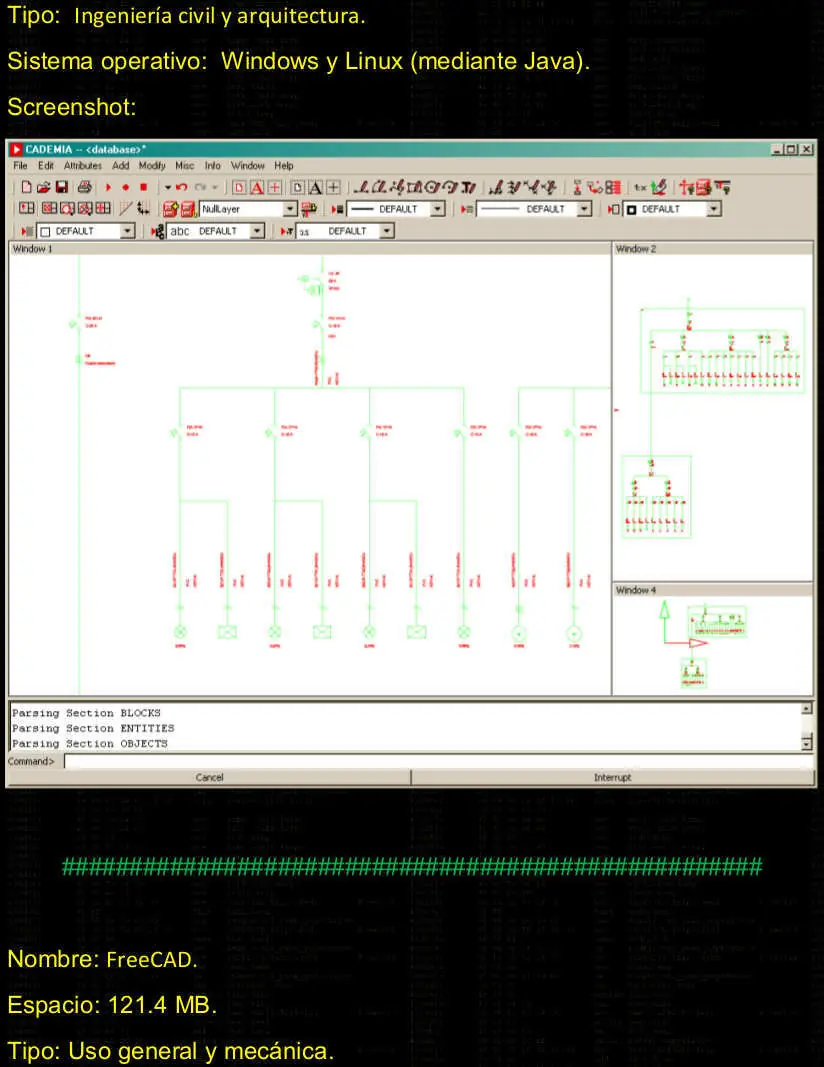
Task: Click the diagonal line snap icon
Action: tap(125, 208)
